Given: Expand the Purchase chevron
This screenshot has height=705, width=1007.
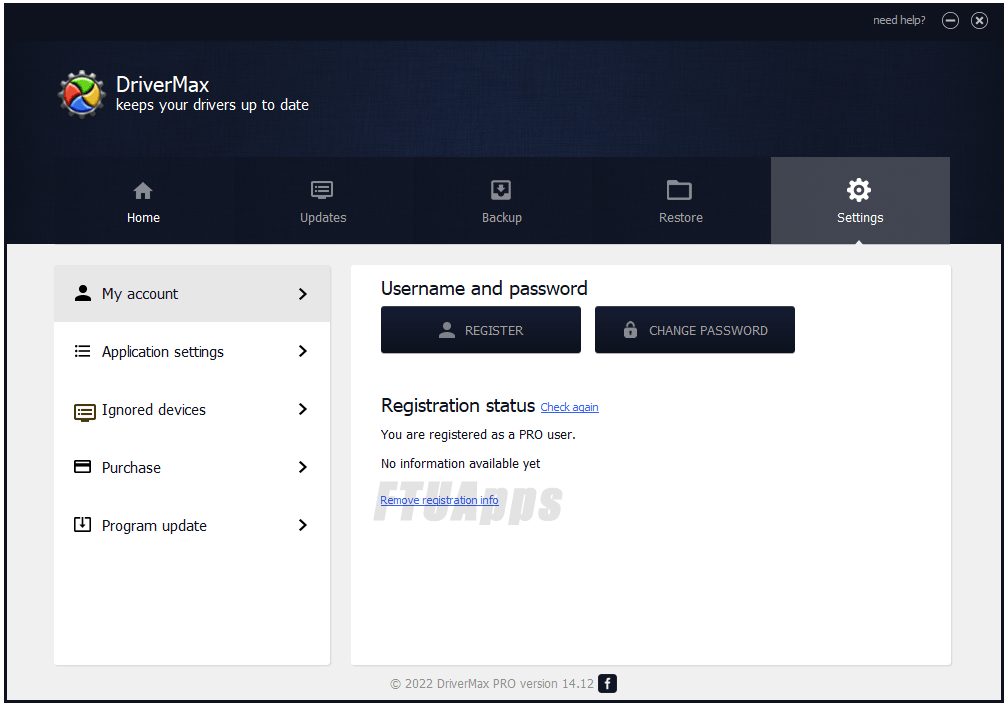Looking at the screenshot, I should point(302,467).
